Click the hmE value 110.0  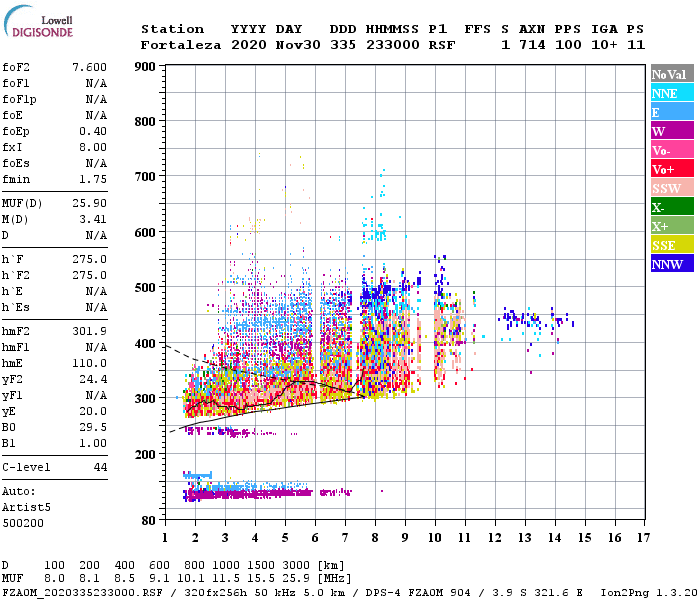[x=90, y=363]
